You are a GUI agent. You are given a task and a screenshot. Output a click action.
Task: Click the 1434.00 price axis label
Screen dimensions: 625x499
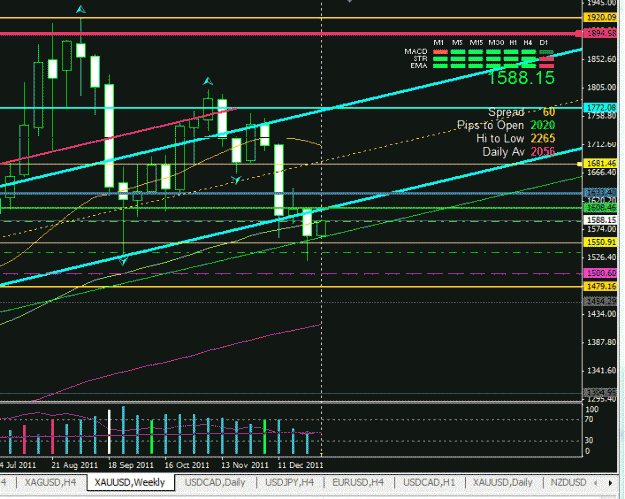pos(601,314)
